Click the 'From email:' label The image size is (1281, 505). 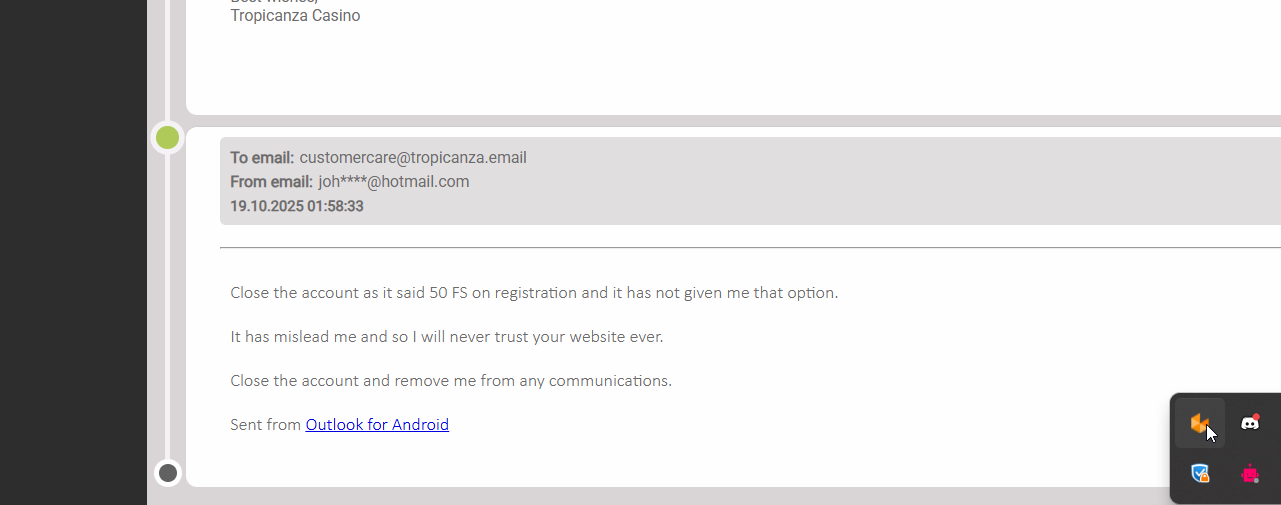click(x=271, y=182)
